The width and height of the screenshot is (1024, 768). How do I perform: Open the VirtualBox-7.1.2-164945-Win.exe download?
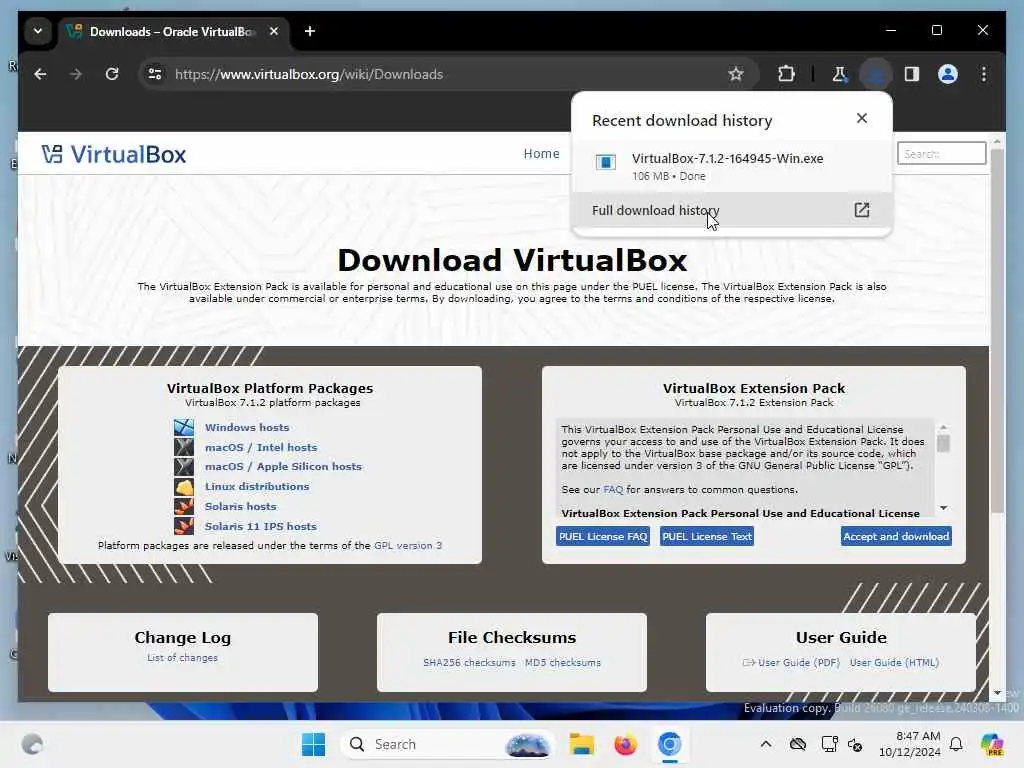(731, 166)
